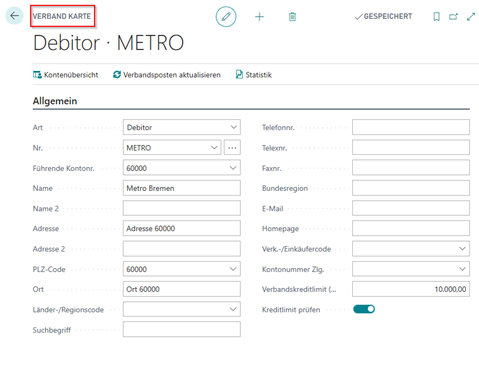The height and width of the screenshot is (373, 479).
Task: Expand Länder-/Regionscode dropdown
Action: click(x=233, y=309)
